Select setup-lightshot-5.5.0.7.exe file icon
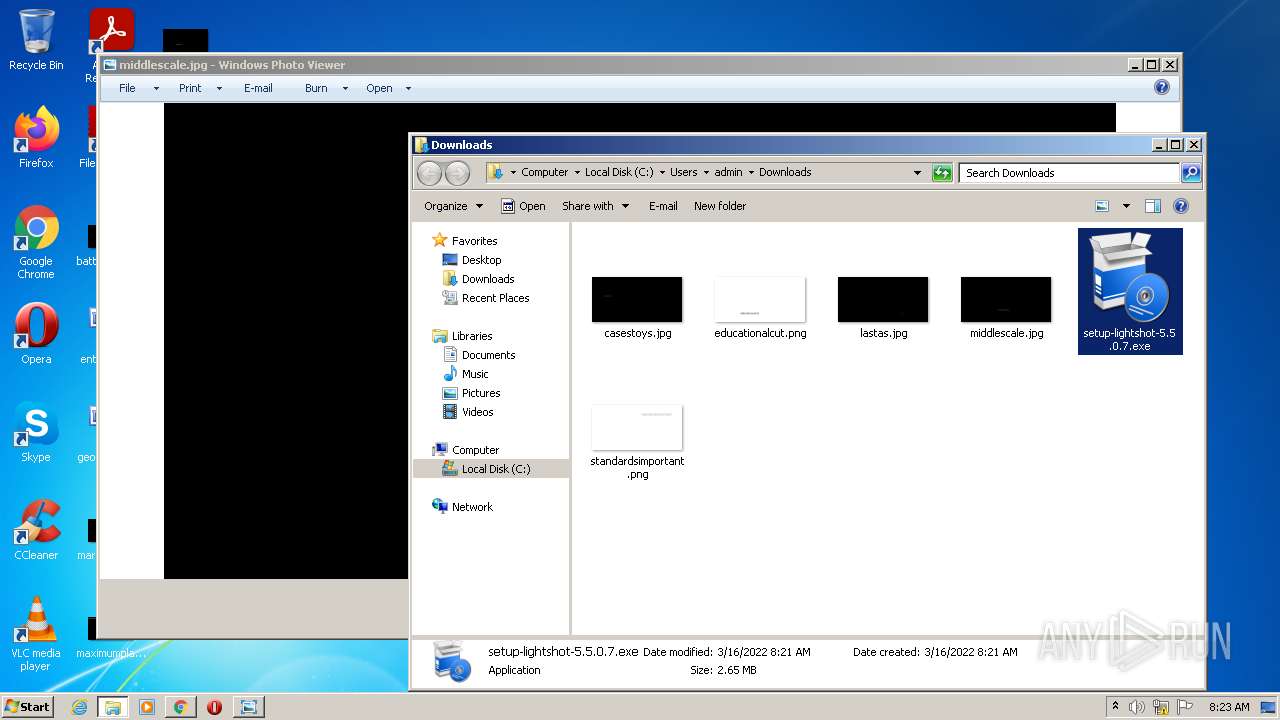Screen dimensions: 1280x720 tap(1130, 291)
